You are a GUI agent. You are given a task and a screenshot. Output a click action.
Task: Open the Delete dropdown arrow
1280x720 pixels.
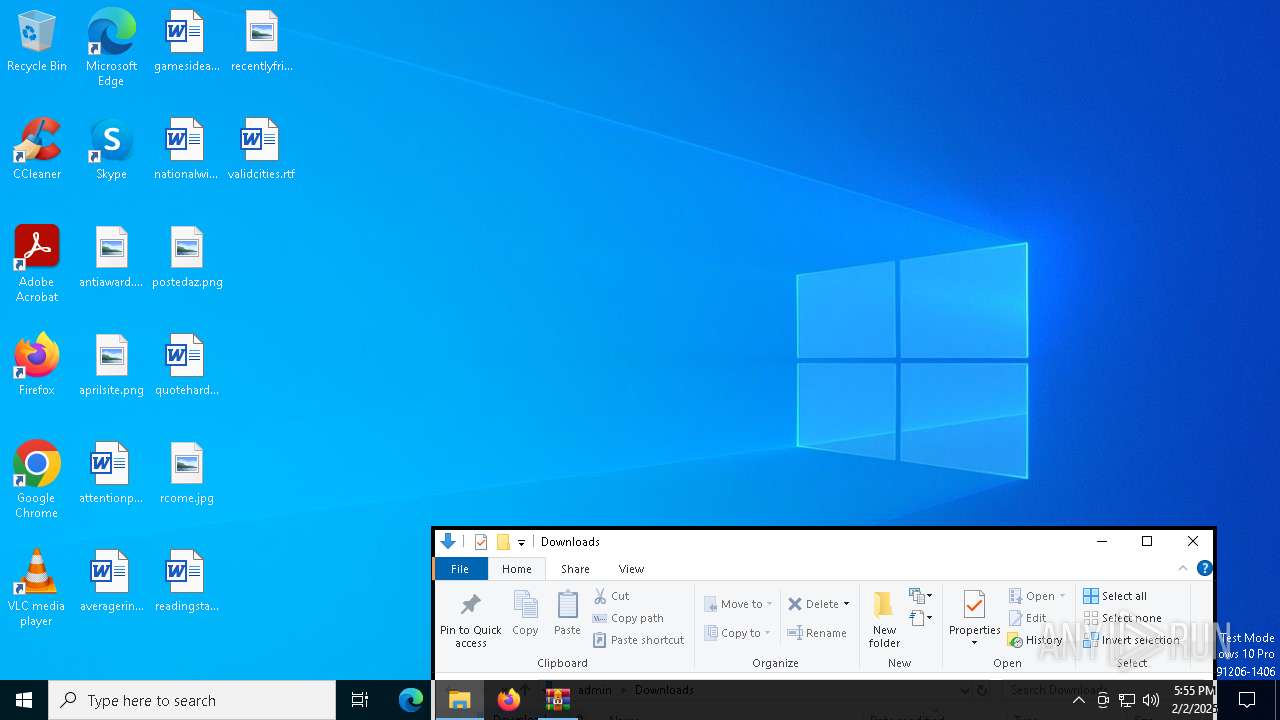coord(846,604)
